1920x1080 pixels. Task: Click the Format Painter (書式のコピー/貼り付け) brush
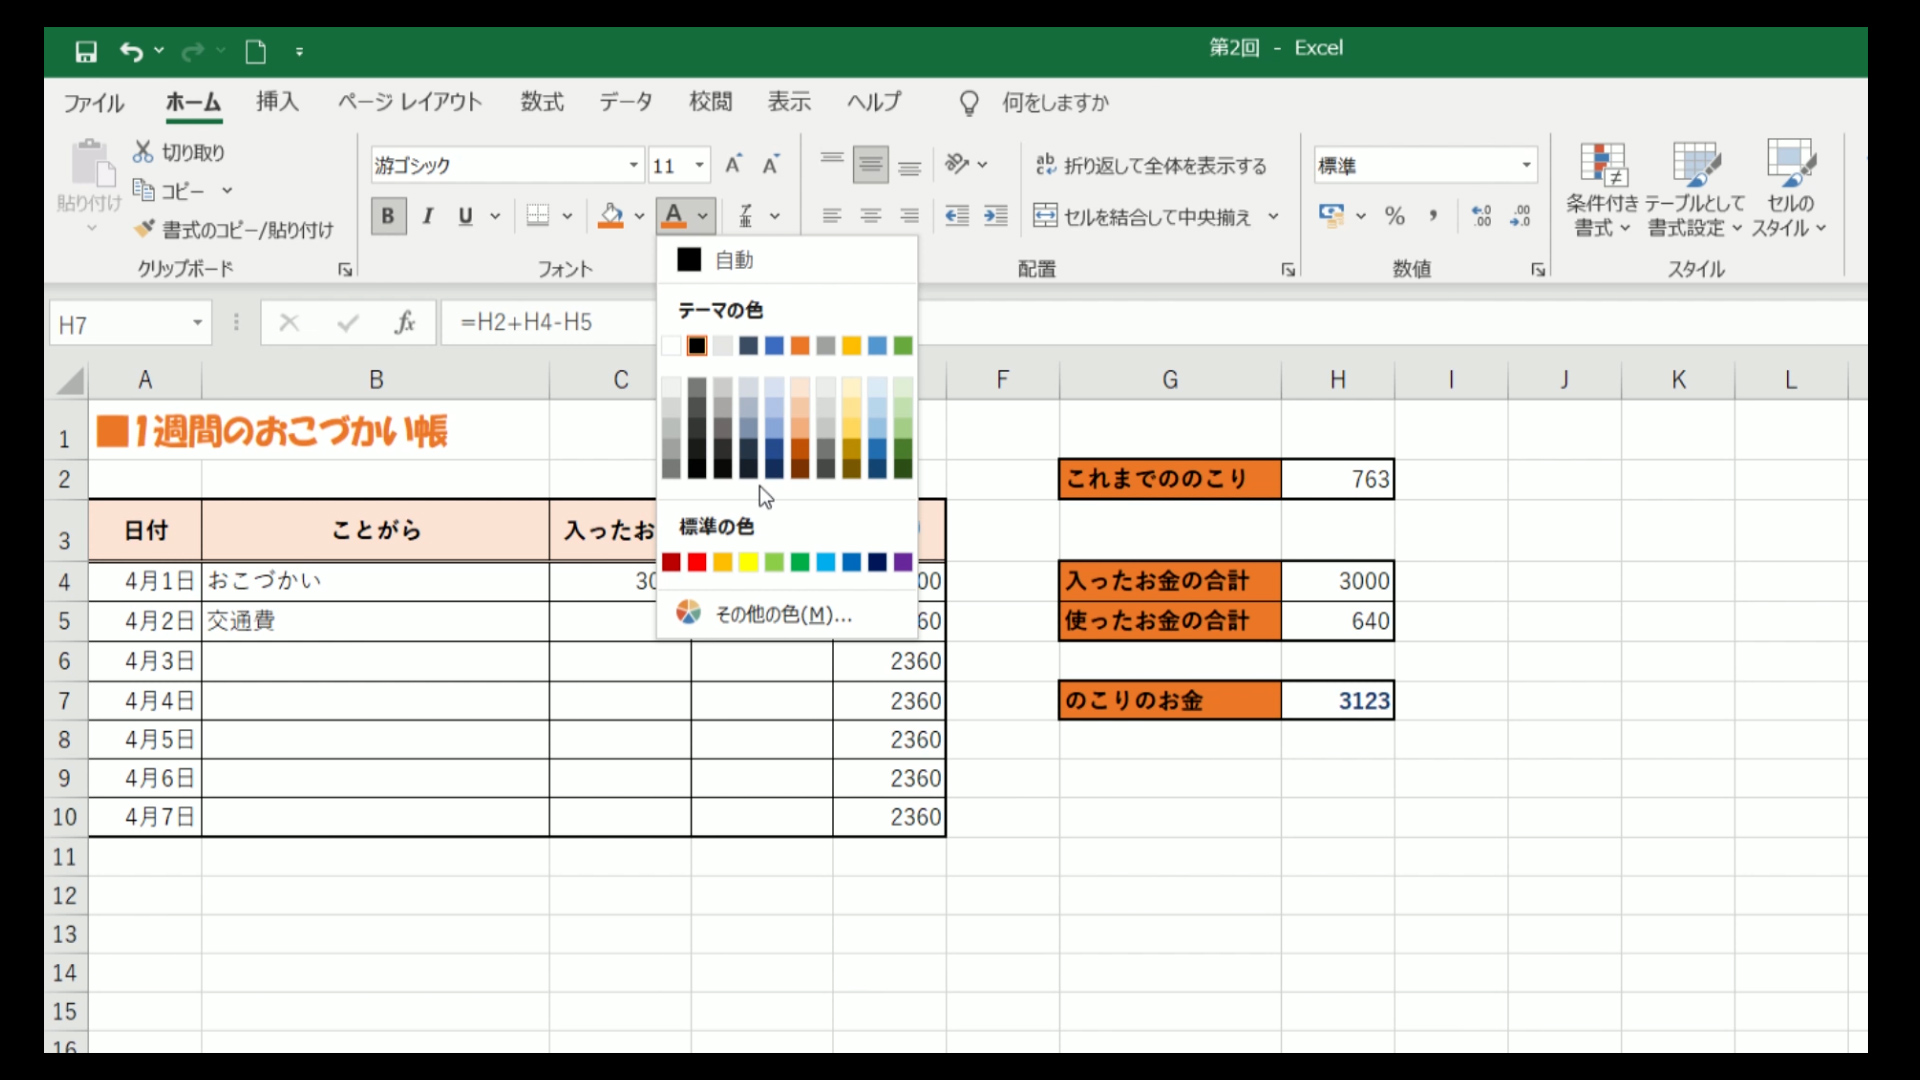coord(233,230)
